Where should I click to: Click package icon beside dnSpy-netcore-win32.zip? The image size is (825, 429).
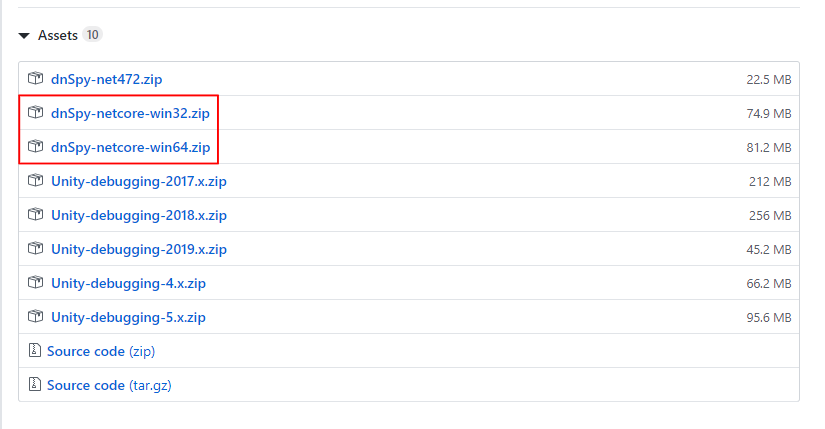click(36, 112)
